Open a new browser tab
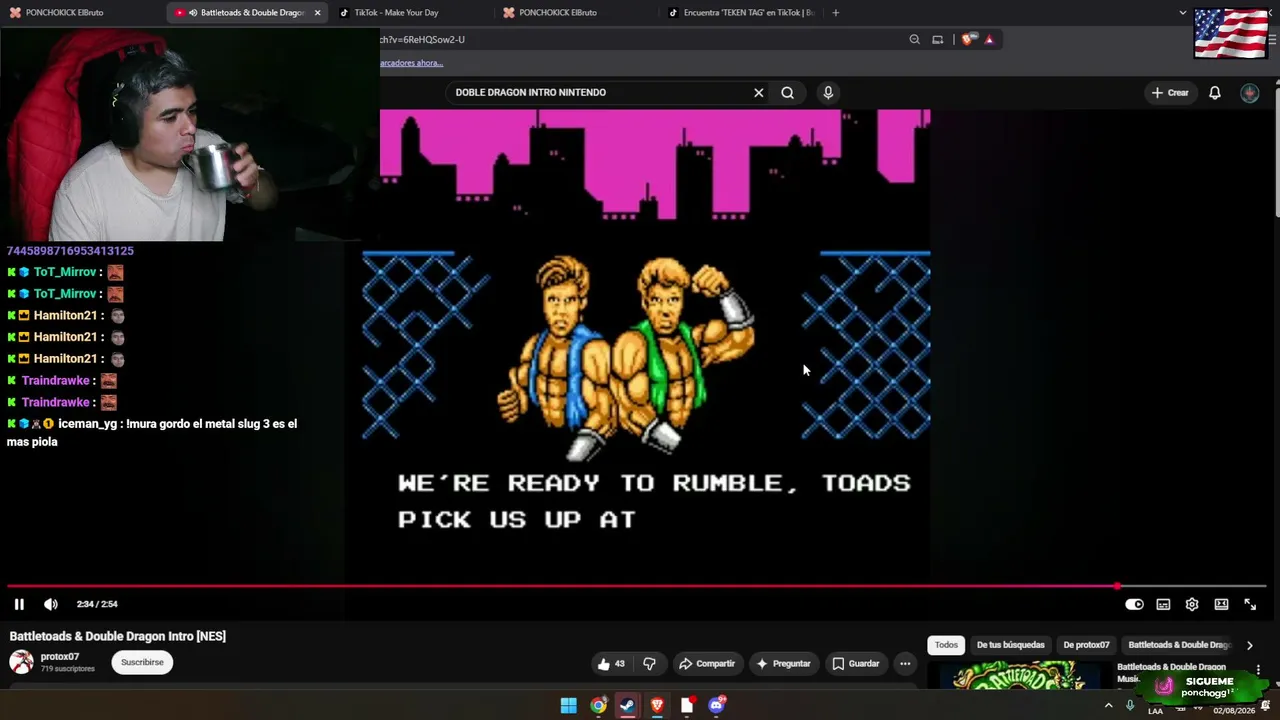The width and height of the screenshot is (1280, 720). [835, 13]
